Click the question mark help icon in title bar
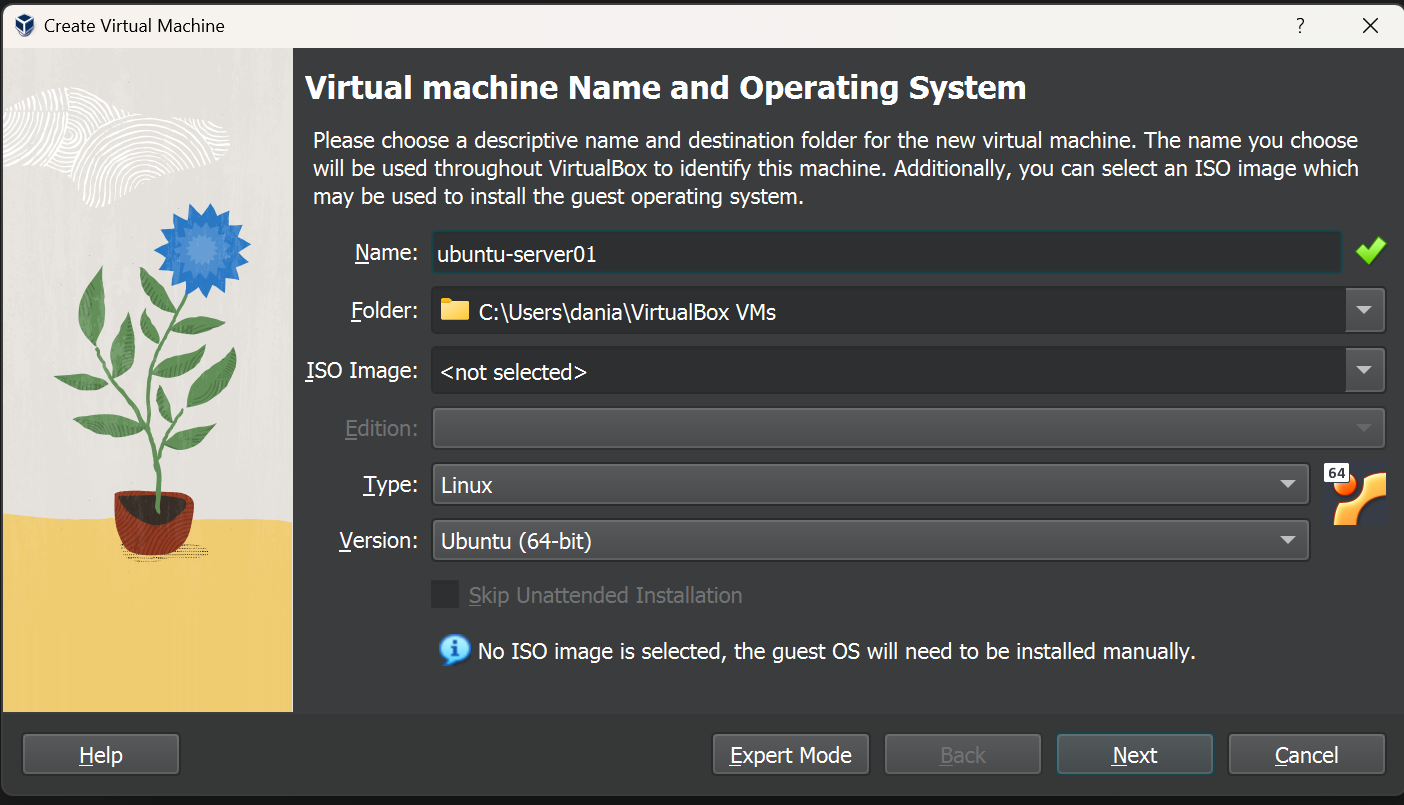The image size is (1404, 805). (1300, 25)
